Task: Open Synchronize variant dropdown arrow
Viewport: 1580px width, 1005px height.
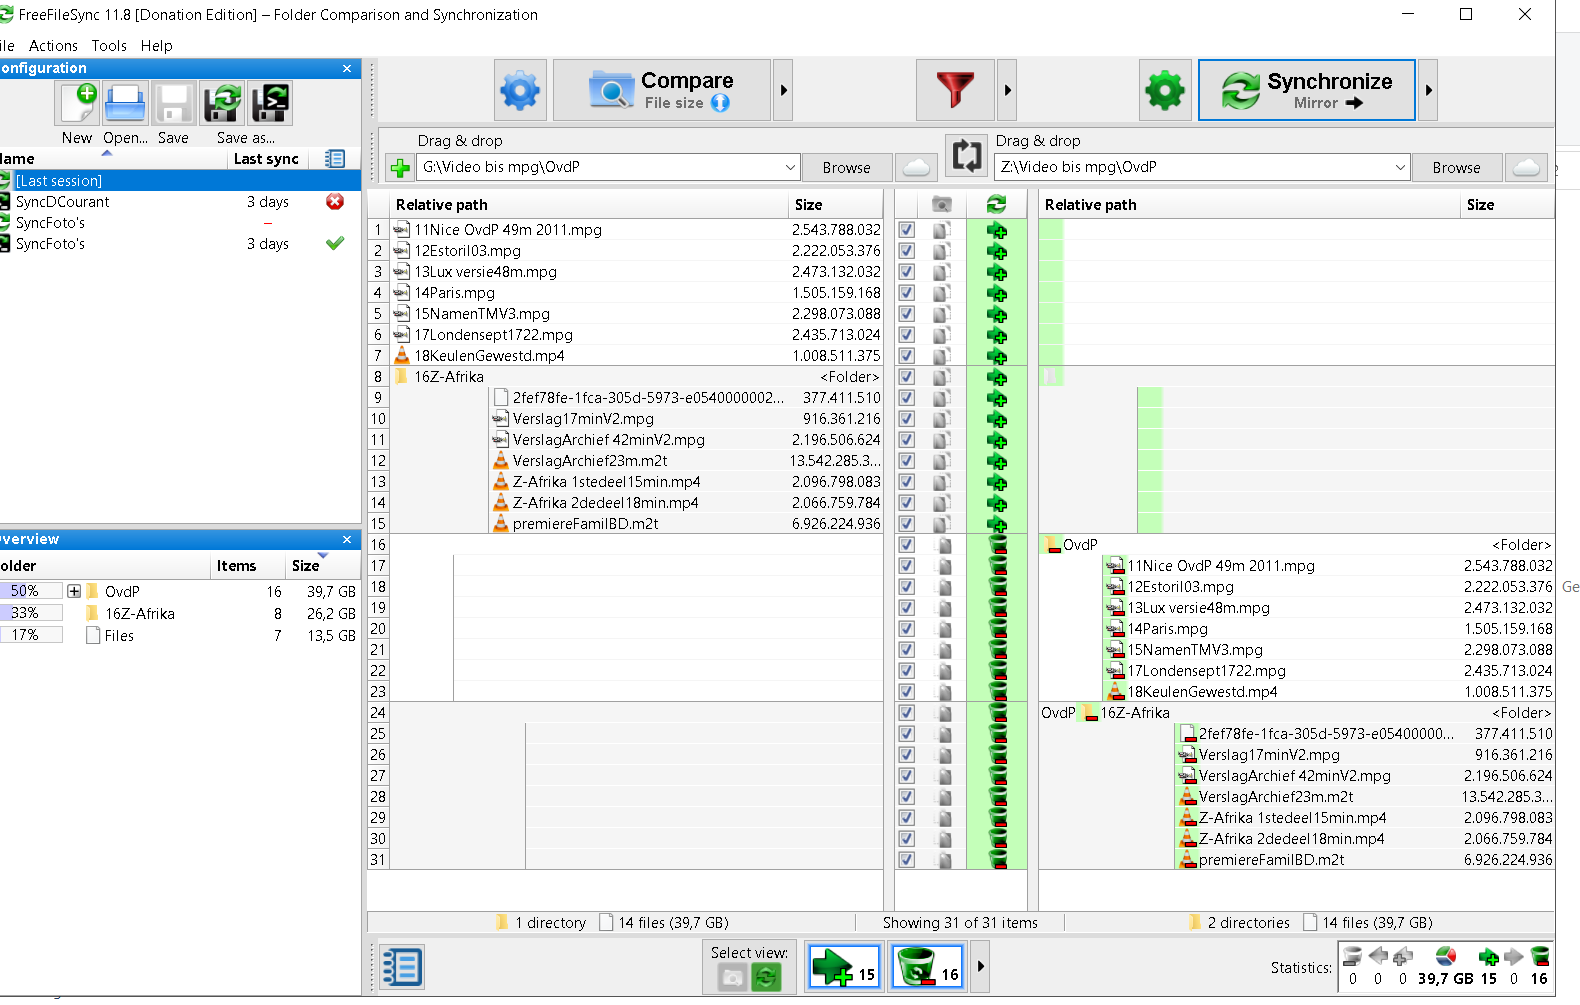Action: point(1428,90)
